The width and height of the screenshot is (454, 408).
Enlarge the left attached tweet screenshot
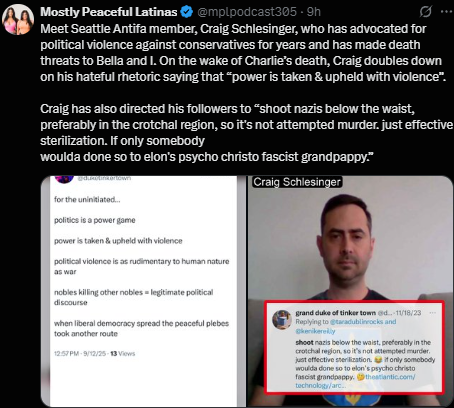point(143,291)
